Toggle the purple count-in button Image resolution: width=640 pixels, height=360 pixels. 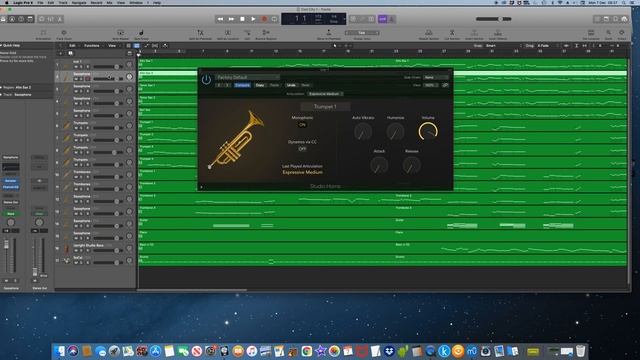[x=382, y=19]
